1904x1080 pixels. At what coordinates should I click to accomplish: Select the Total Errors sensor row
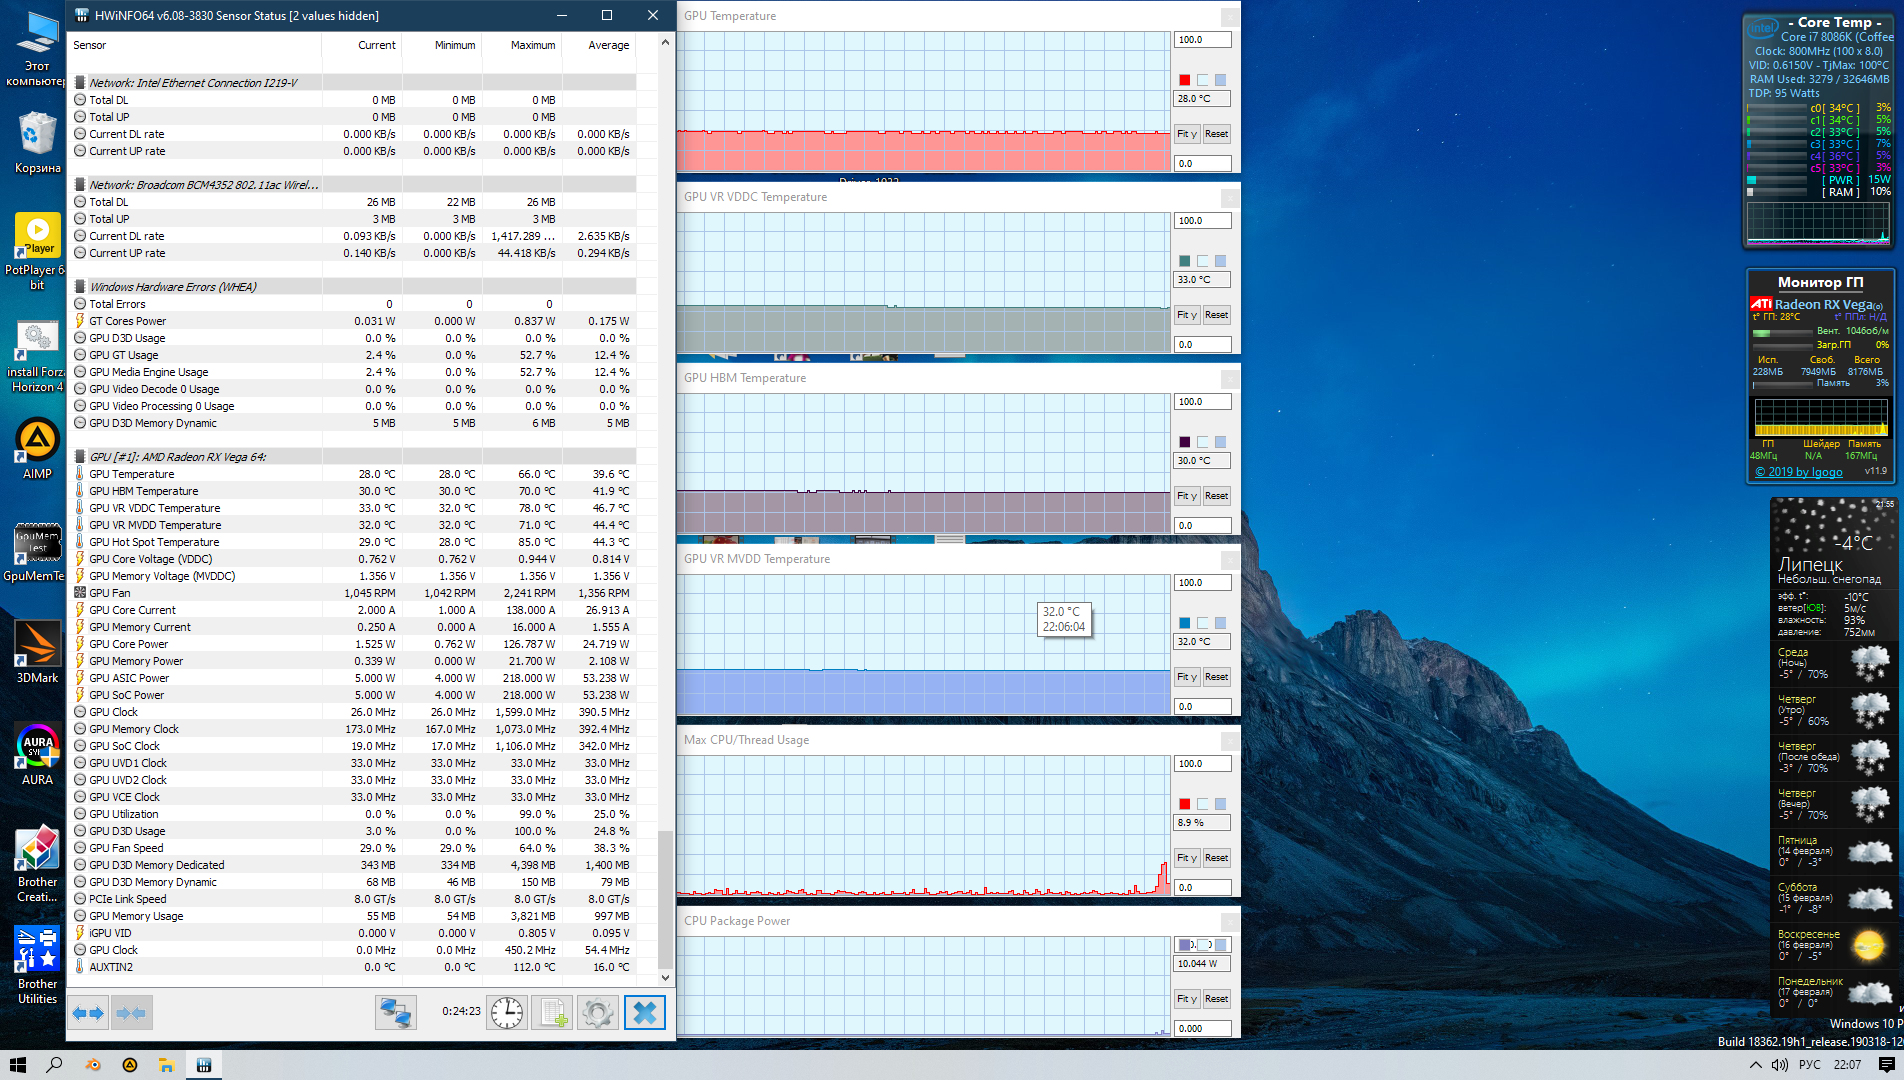coord(354,304)
